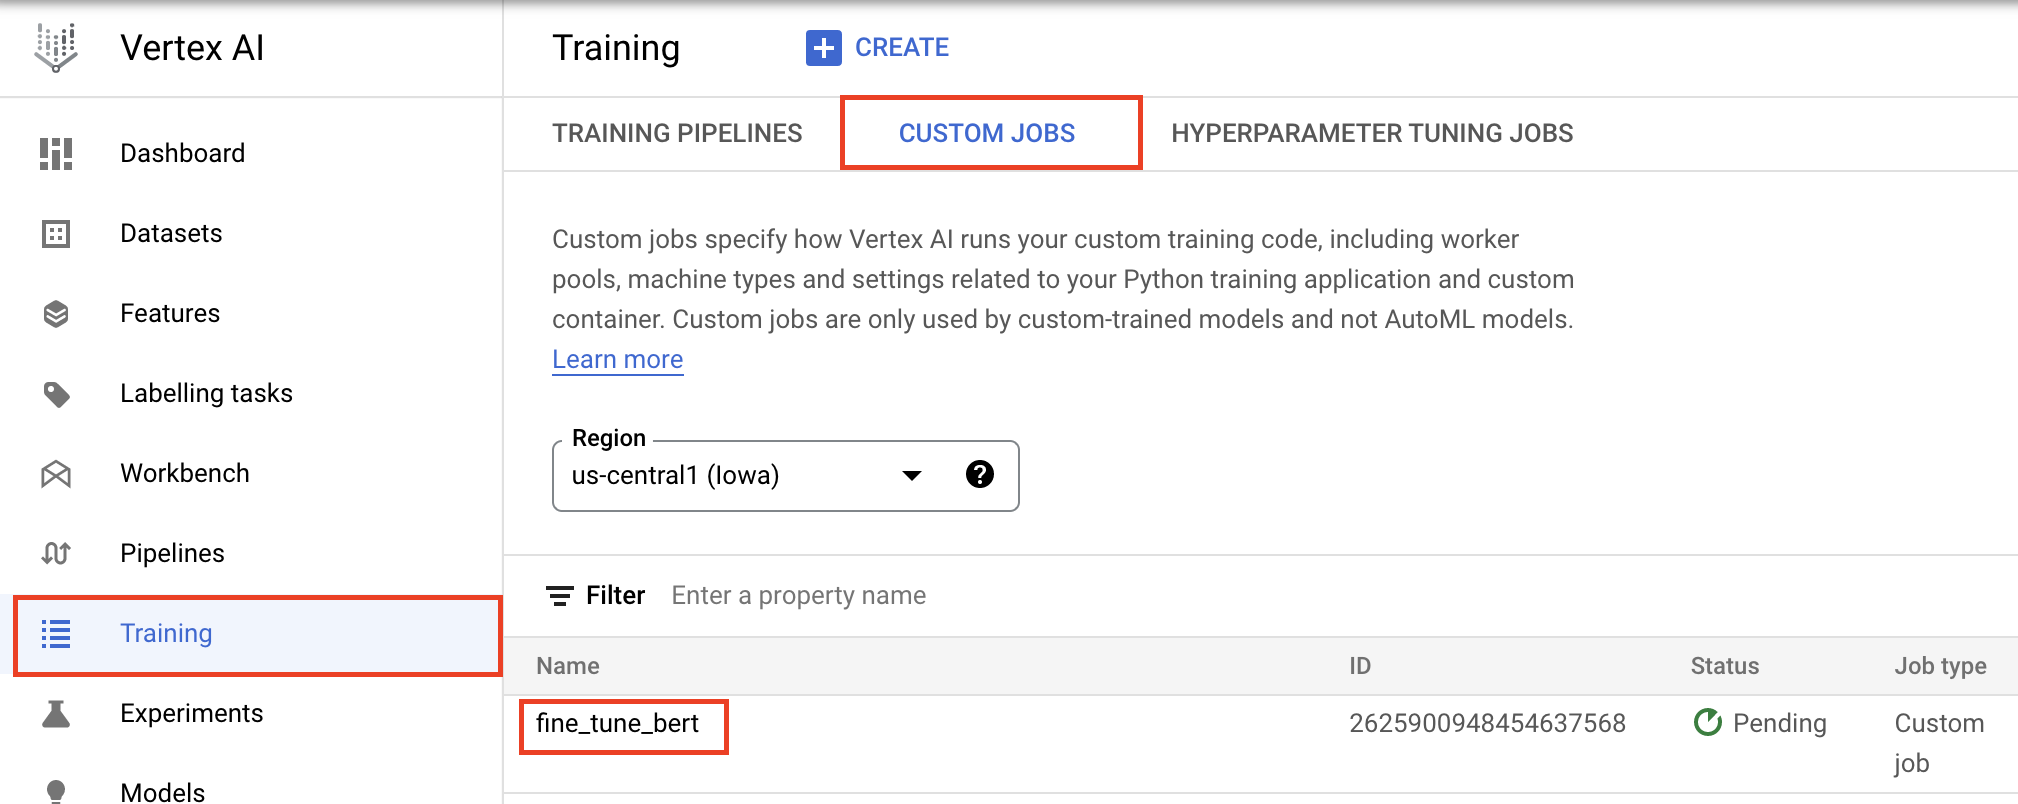2018x804 pixels.
Task: Follow the Learn more link
Action: point(617,360)
